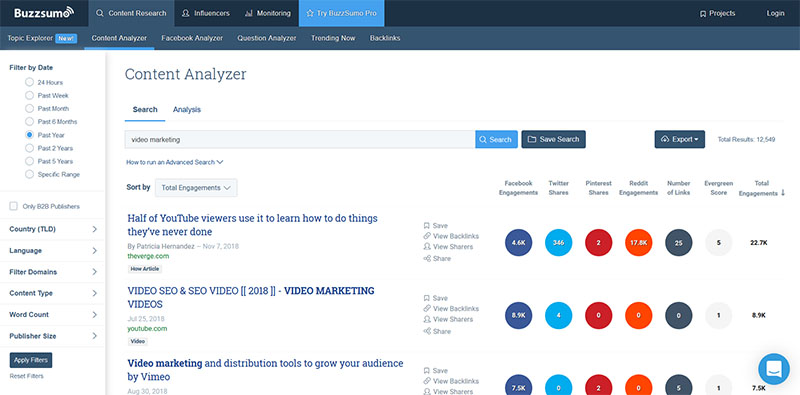Click the blue Search button
The width and height of the screenshot is (800, 395).
coord(496,139)
